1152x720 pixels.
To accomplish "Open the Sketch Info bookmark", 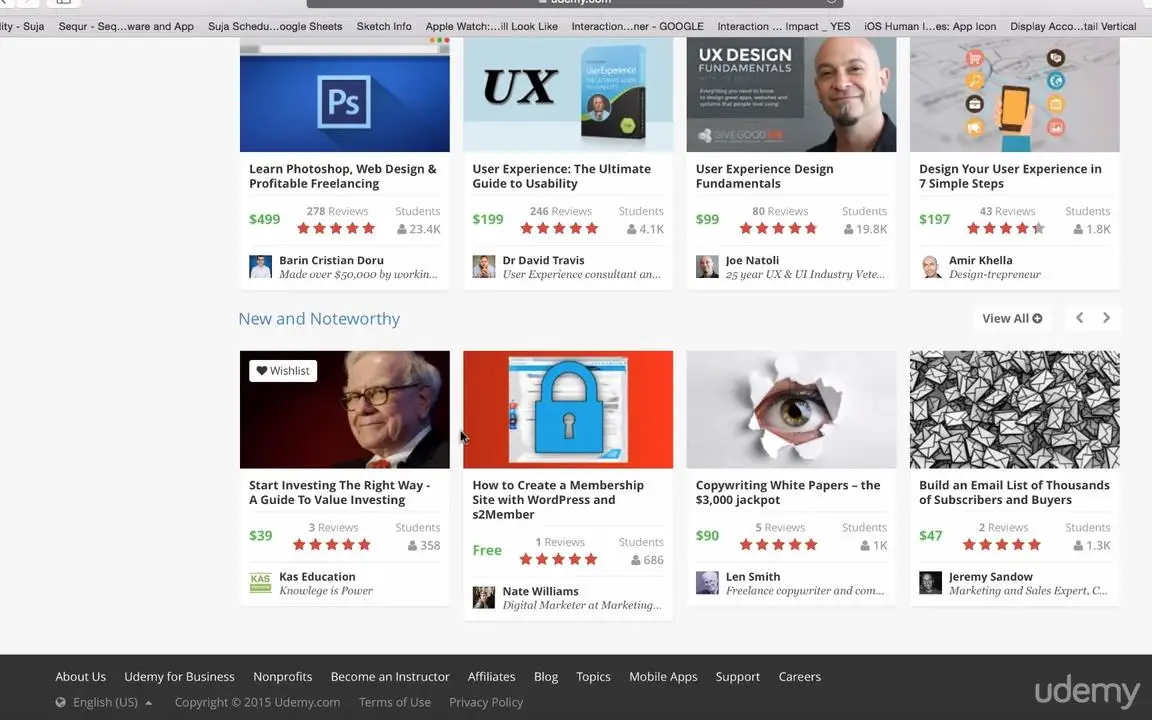I will coord(384,26).
